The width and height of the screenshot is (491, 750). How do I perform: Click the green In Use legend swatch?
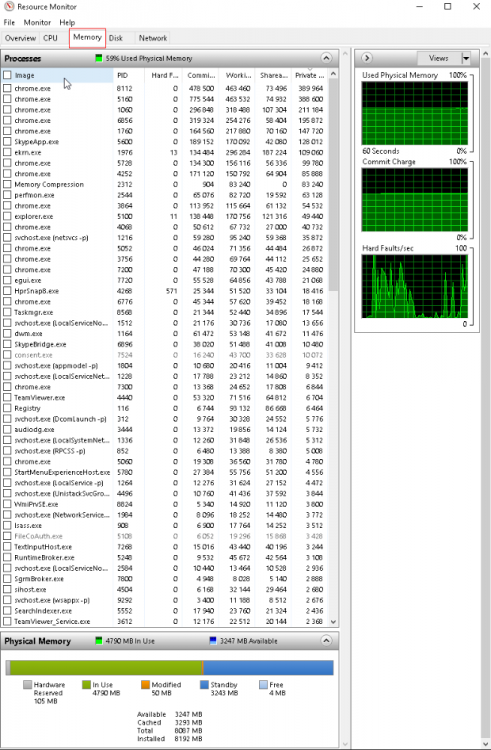pos(87,684)
